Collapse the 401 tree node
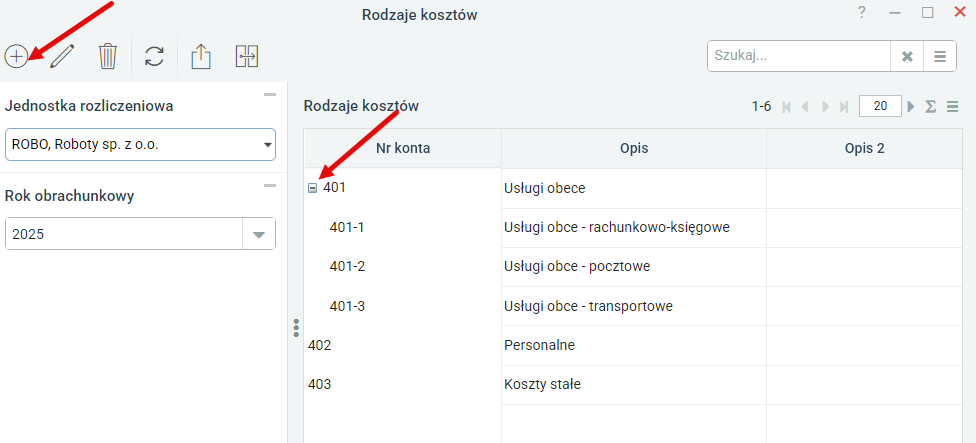 click(x=313, y=188)
